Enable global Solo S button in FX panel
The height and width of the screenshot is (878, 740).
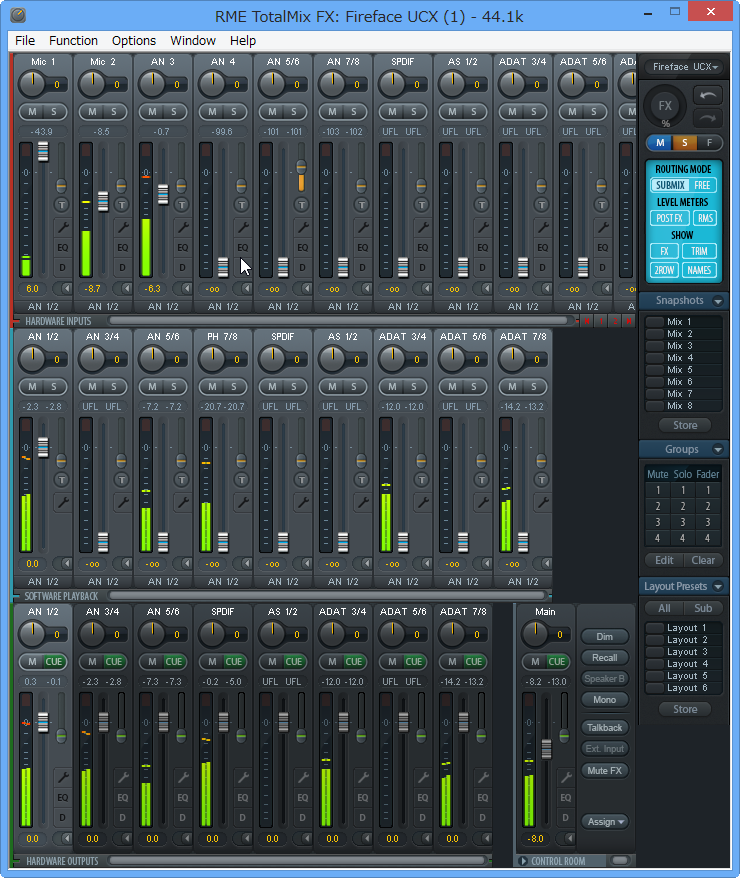(x=685, y=143)
